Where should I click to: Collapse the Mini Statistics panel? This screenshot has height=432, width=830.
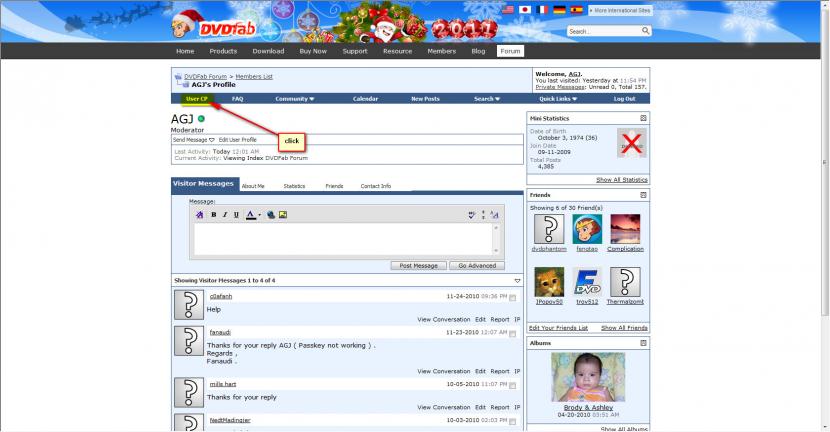click(643, 118)
